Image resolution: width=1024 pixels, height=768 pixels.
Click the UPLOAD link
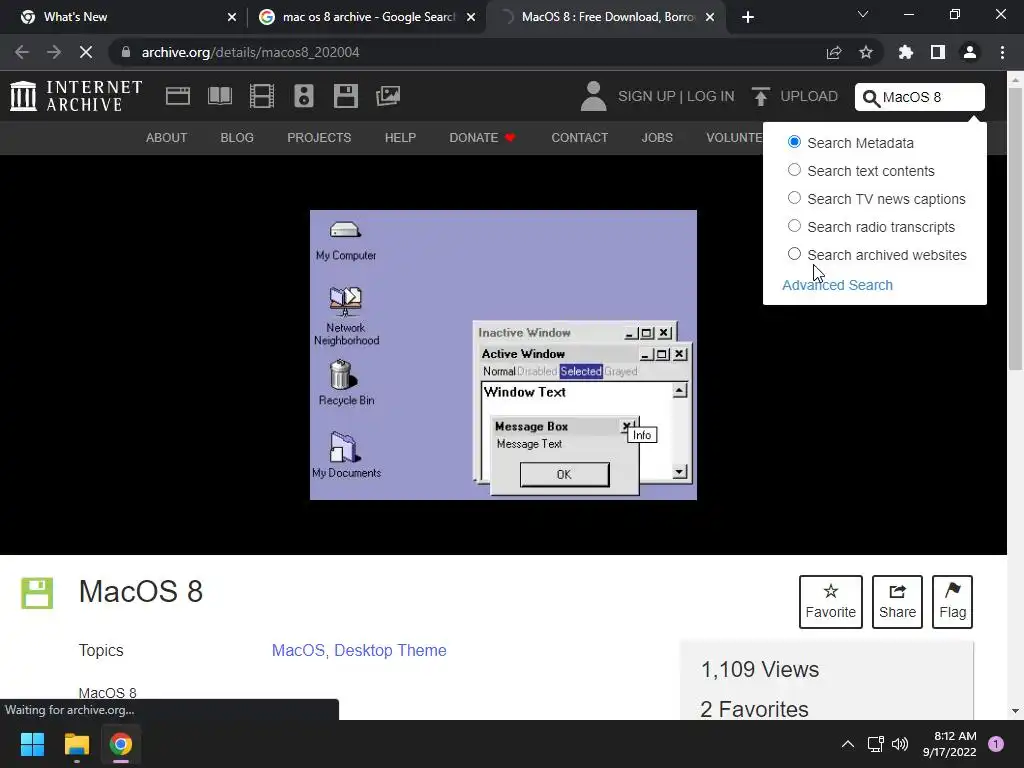click(809, 97)
